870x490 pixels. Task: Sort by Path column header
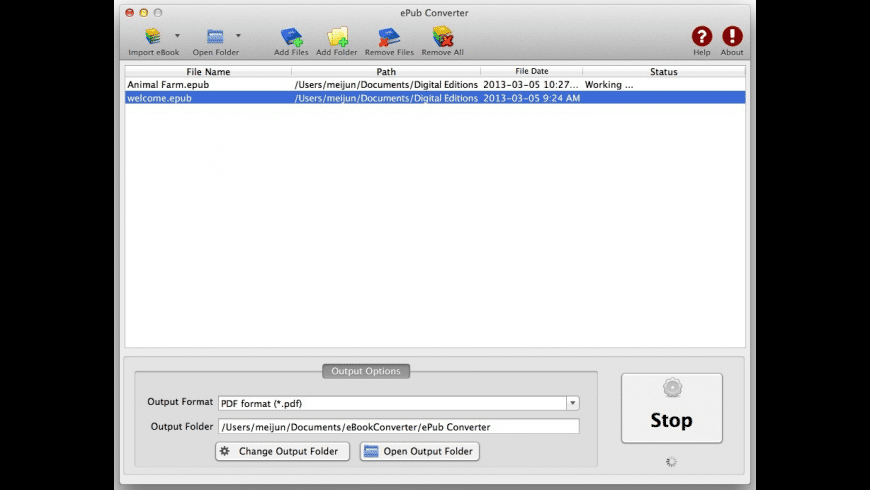tap(386, 72)
